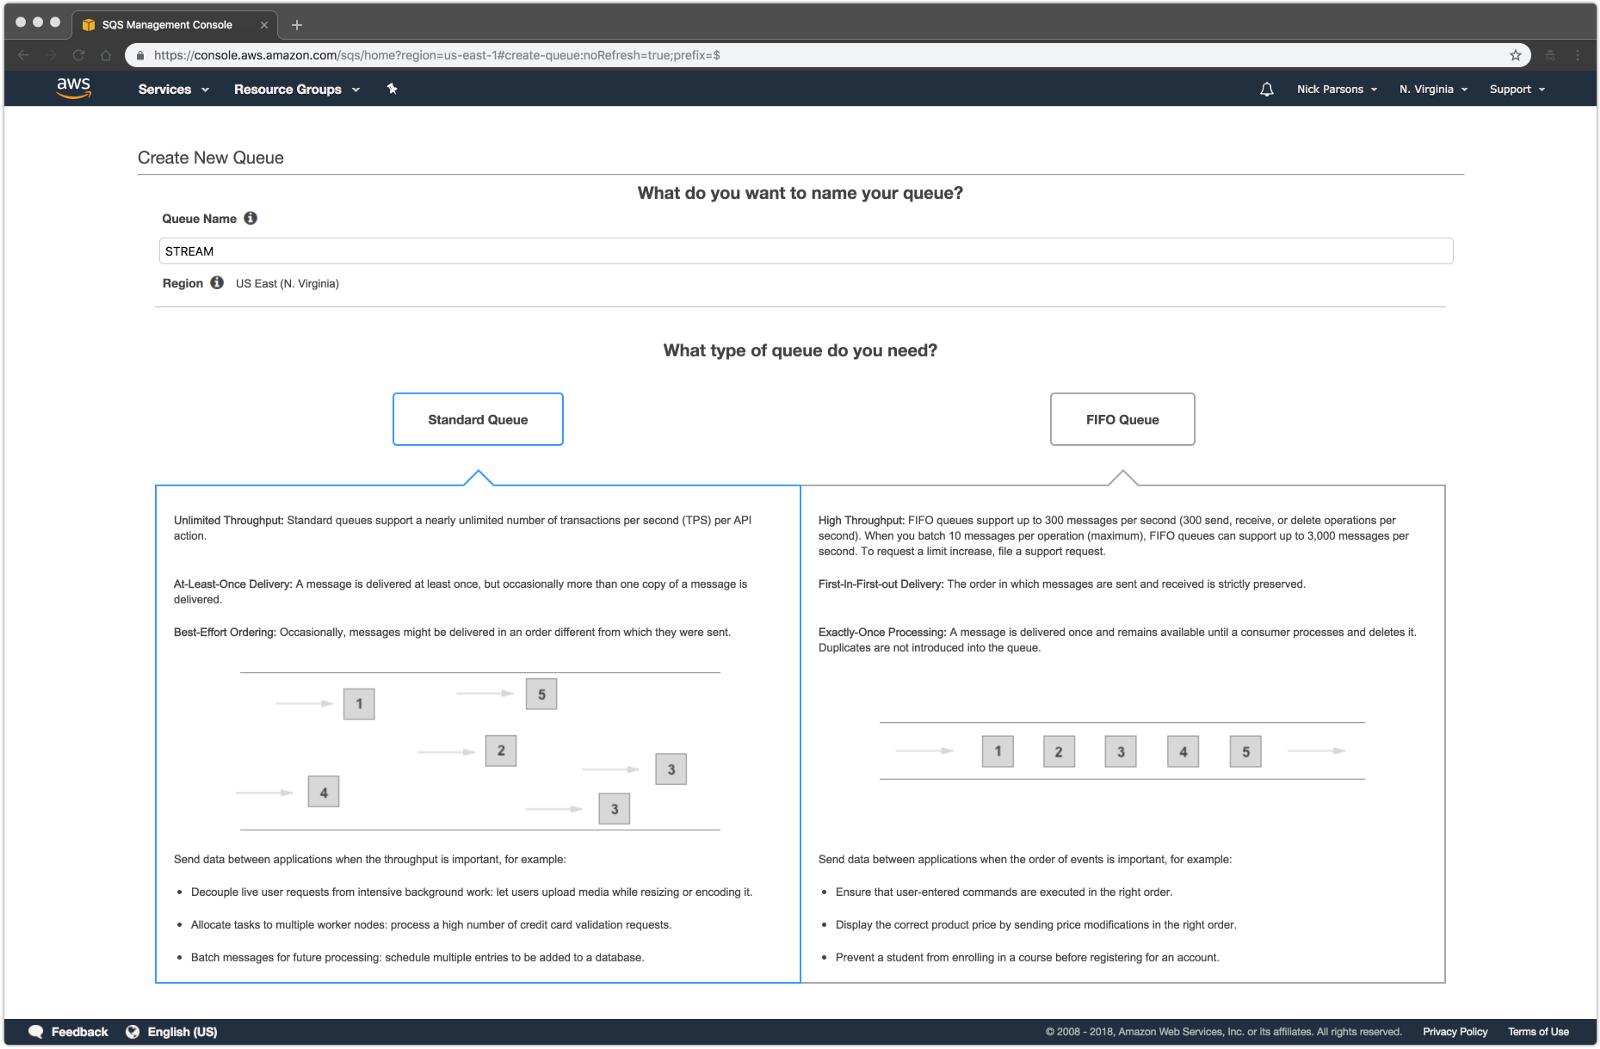Viewport: 1600px width, 1049px height.
Task: Click the At-Least-Once Delivery label
Action: [233, 584]
